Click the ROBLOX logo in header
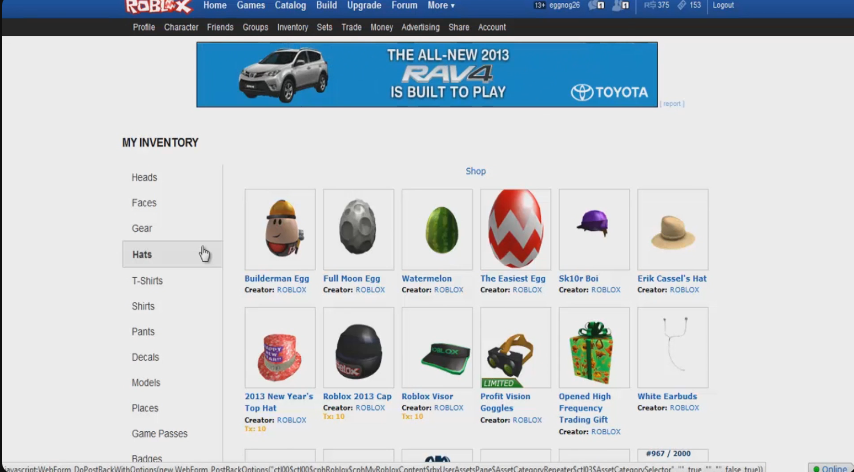The width and height of the screenshot is (854, 472). click(158, 7)
